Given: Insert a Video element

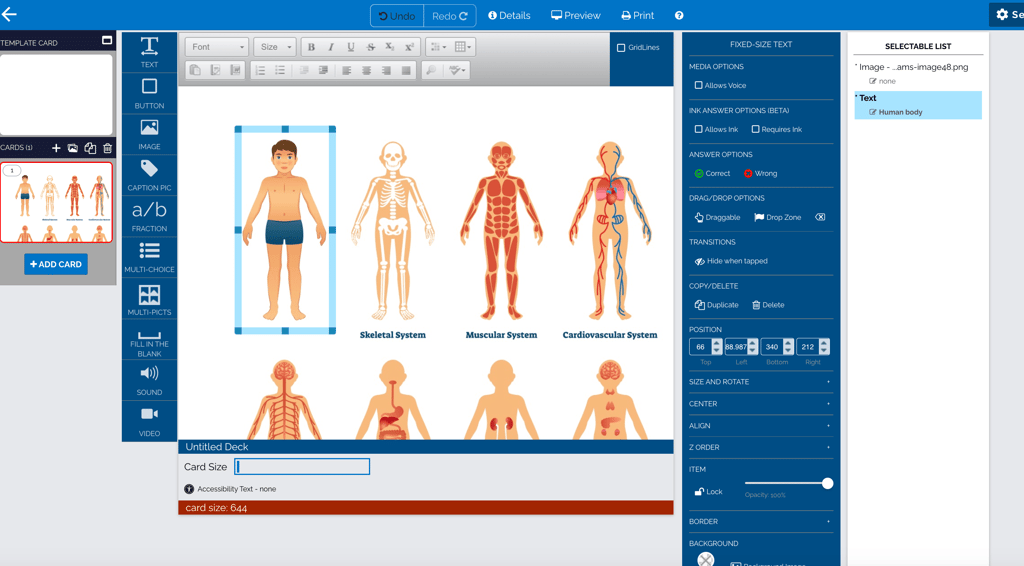Looking at the screenshot, I should (149, 421).
